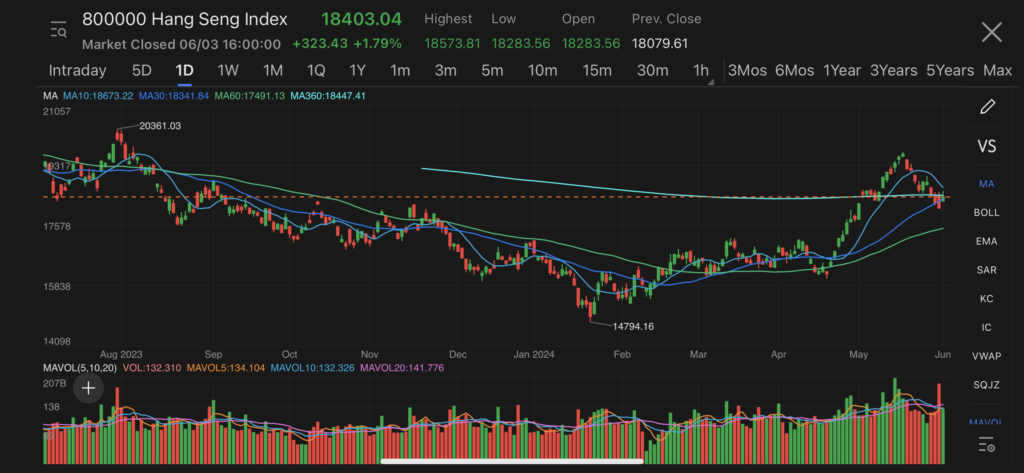
Task: Select the 1M monthly timeframe tab
Action: point(272,71)
